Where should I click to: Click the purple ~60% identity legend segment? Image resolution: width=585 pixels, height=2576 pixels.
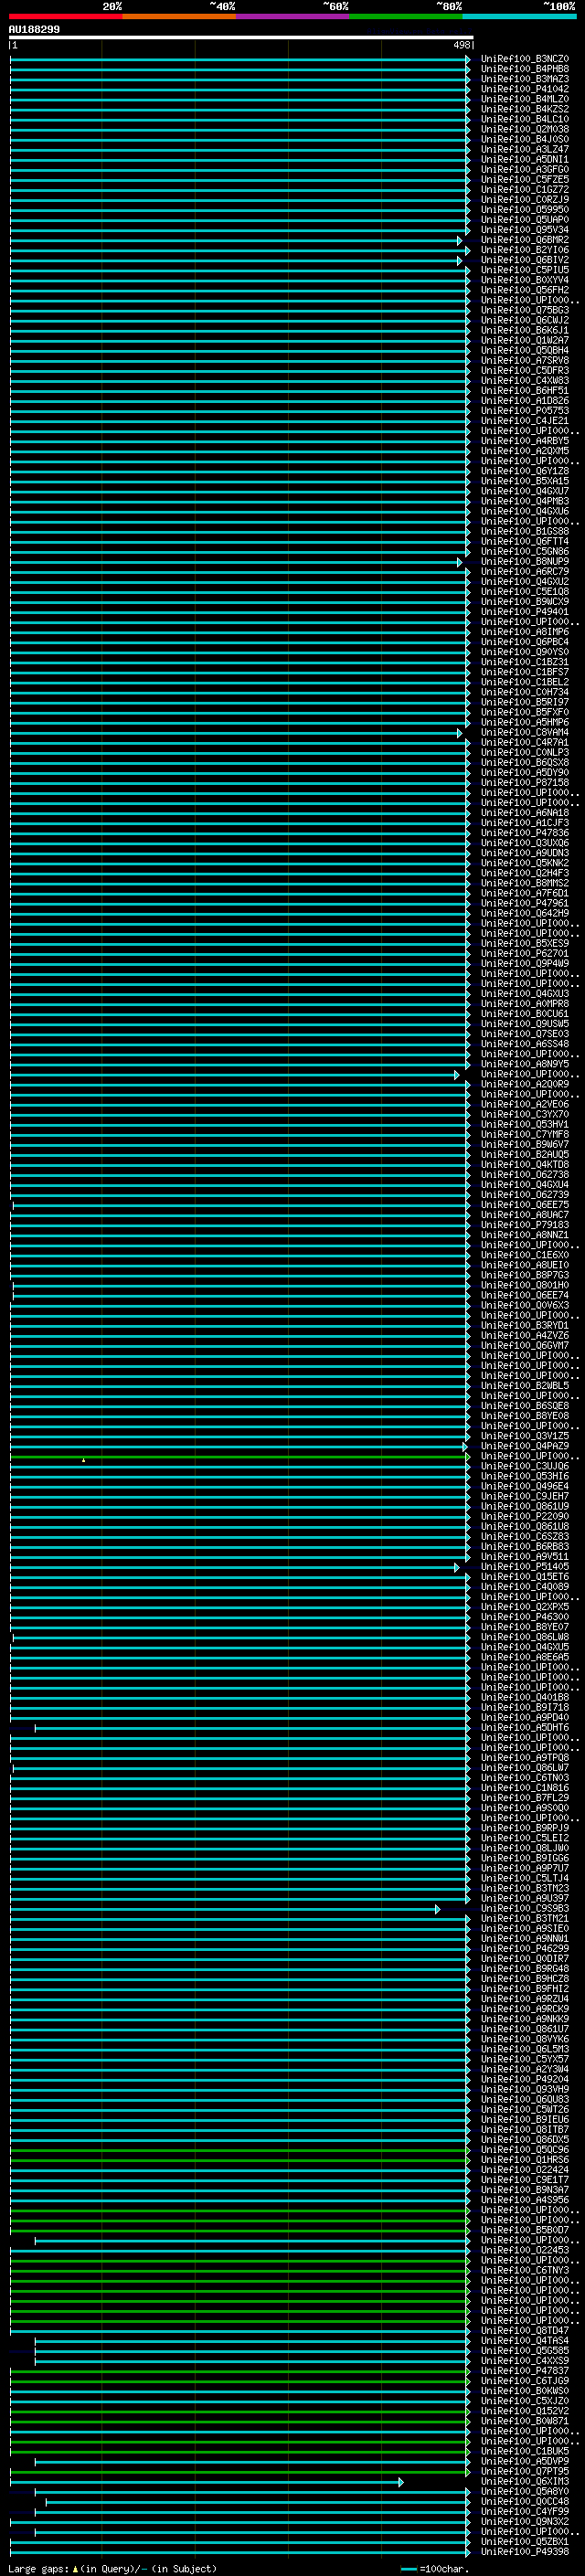point(293,17)
